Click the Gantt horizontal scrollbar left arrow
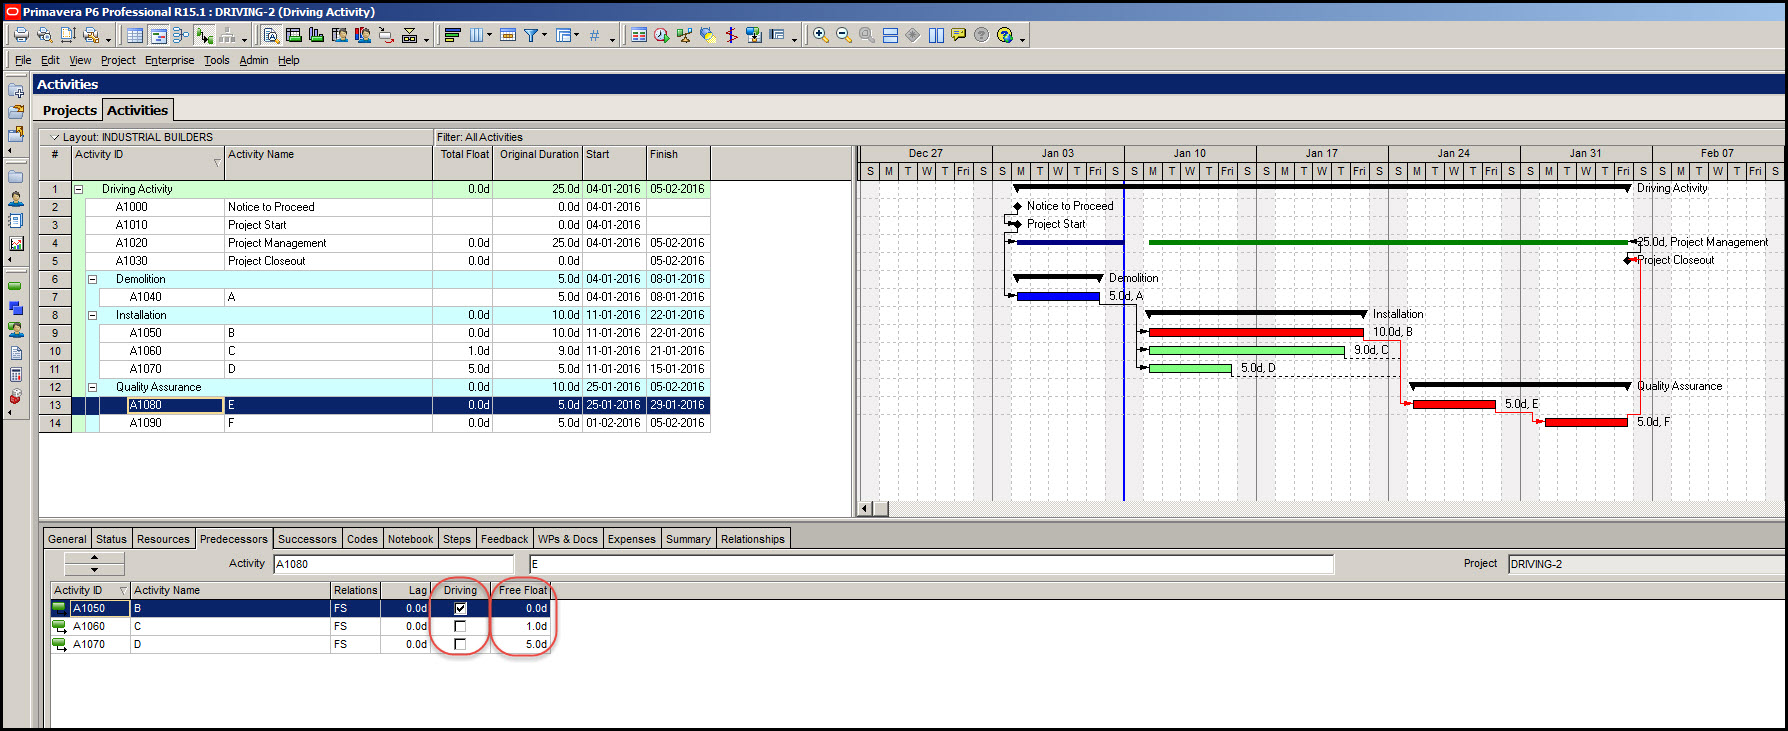 [865, 509]
